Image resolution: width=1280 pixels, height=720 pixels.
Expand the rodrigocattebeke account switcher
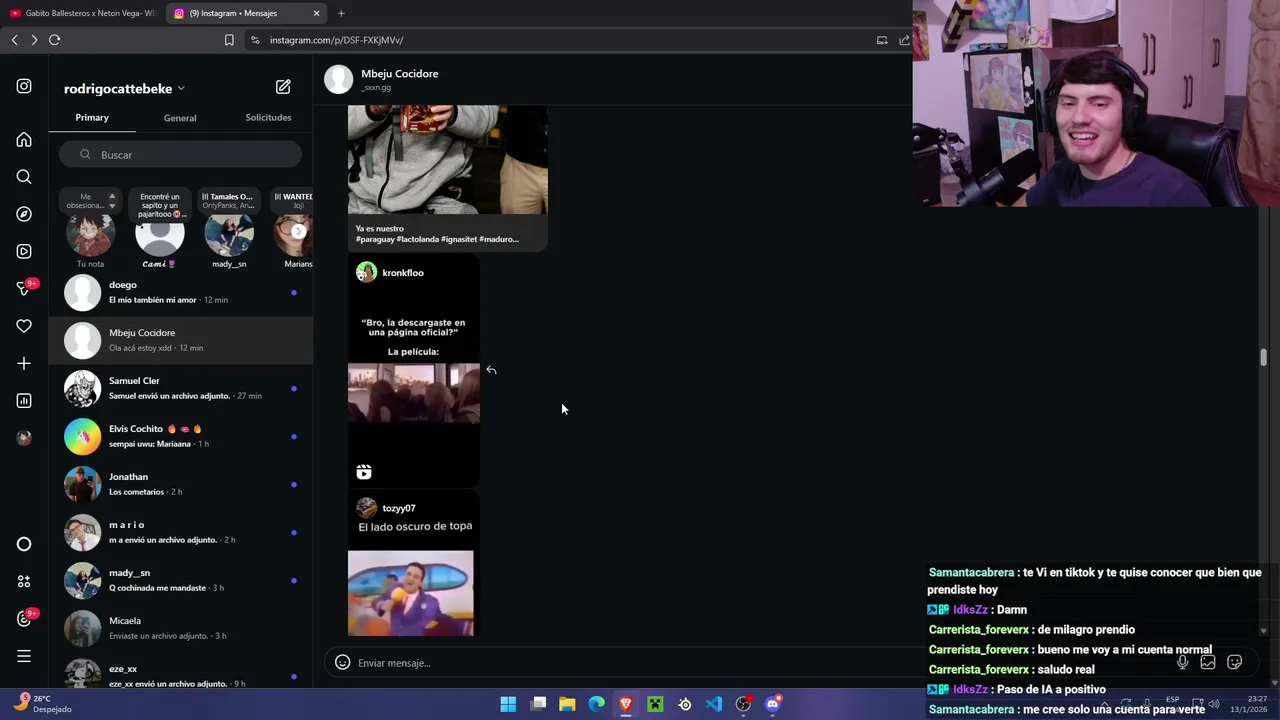click(x=124, y=88)
